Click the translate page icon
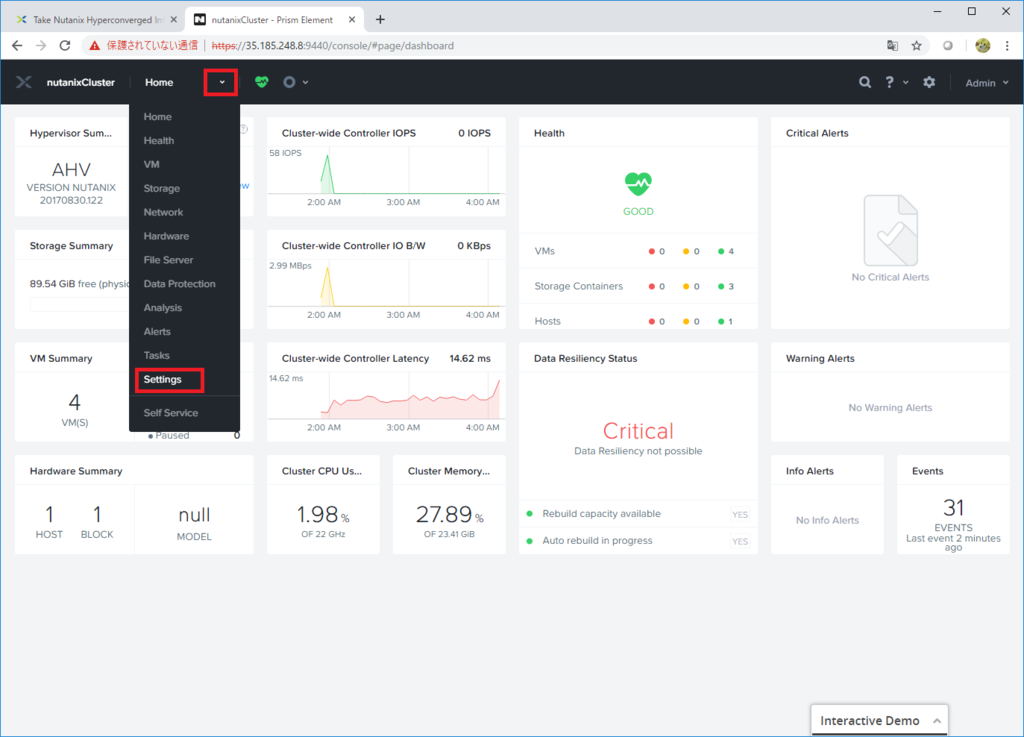Viewport: 1024px width, 737px height. tap(892, 46)
